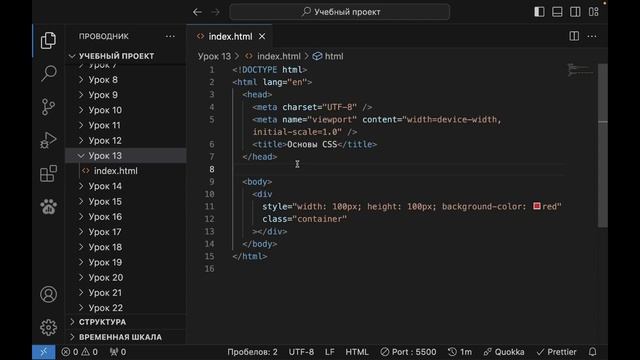Open the Explorer view in activity bar
This screenshot has height=360, width=640.
48,40
